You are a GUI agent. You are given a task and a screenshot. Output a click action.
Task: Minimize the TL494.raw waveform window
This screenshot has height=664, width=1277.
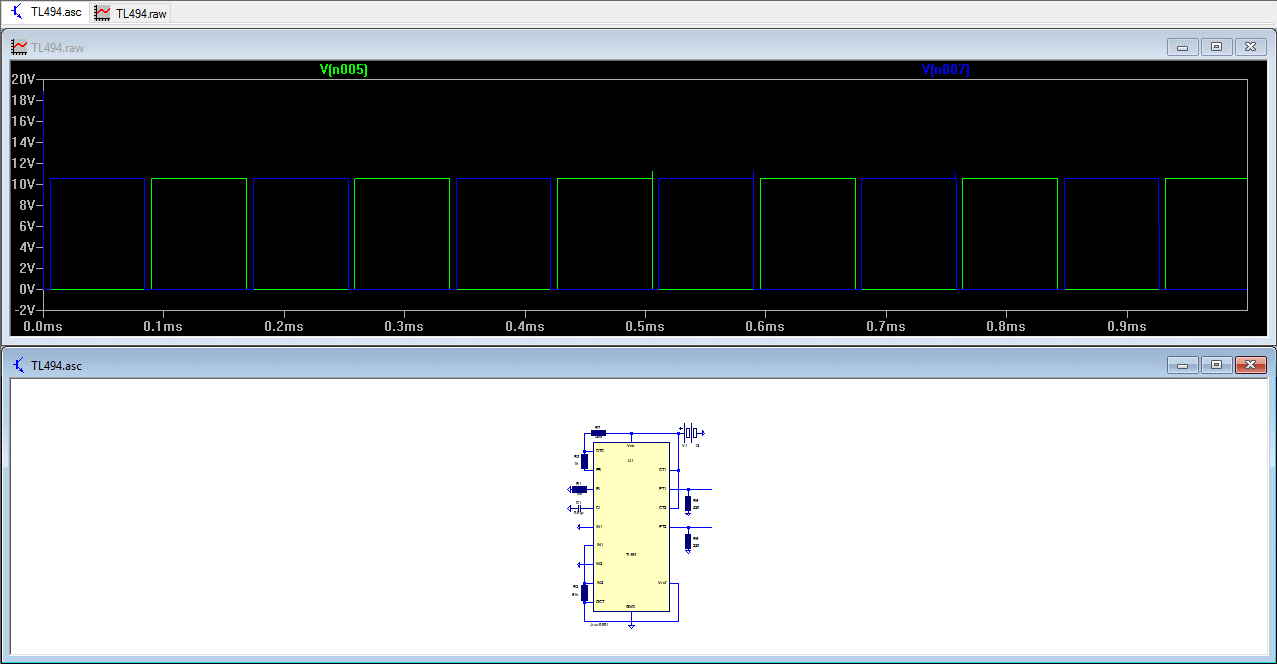click(1183, 47)
